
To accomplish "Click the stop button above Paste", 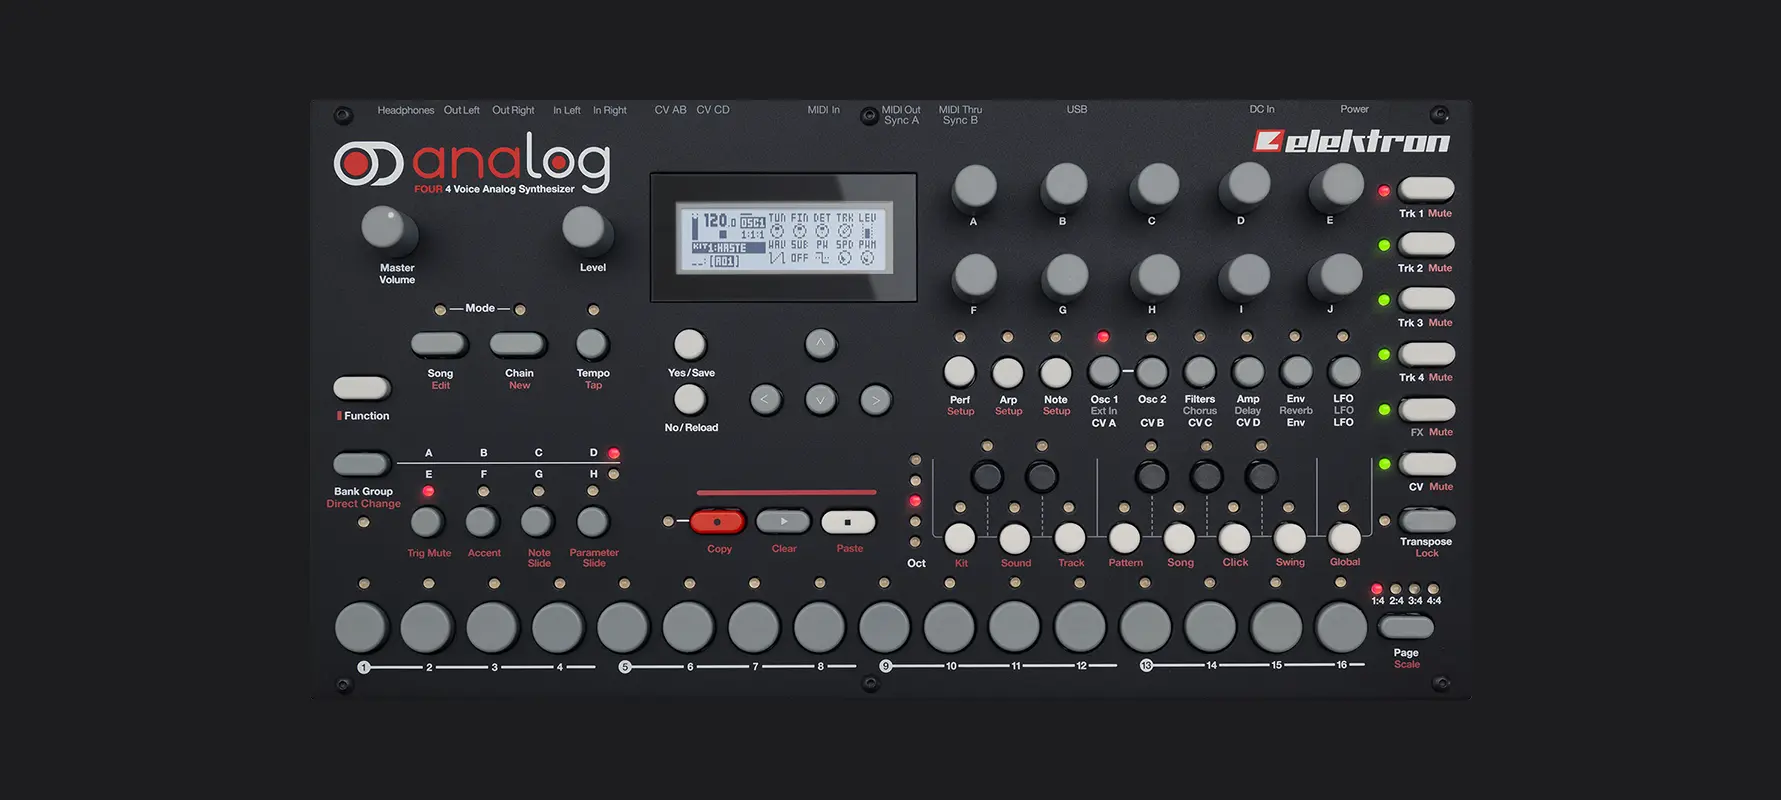I will click(848, 521).
